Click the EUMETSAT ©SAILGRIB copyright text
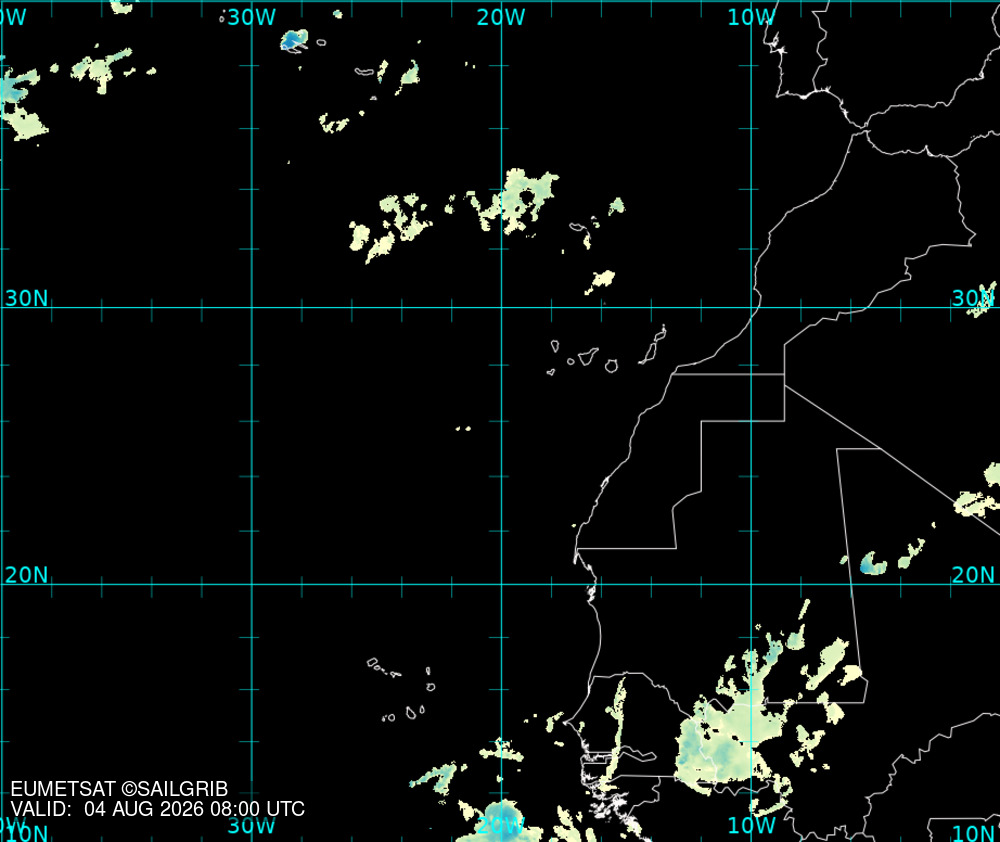 119,789
